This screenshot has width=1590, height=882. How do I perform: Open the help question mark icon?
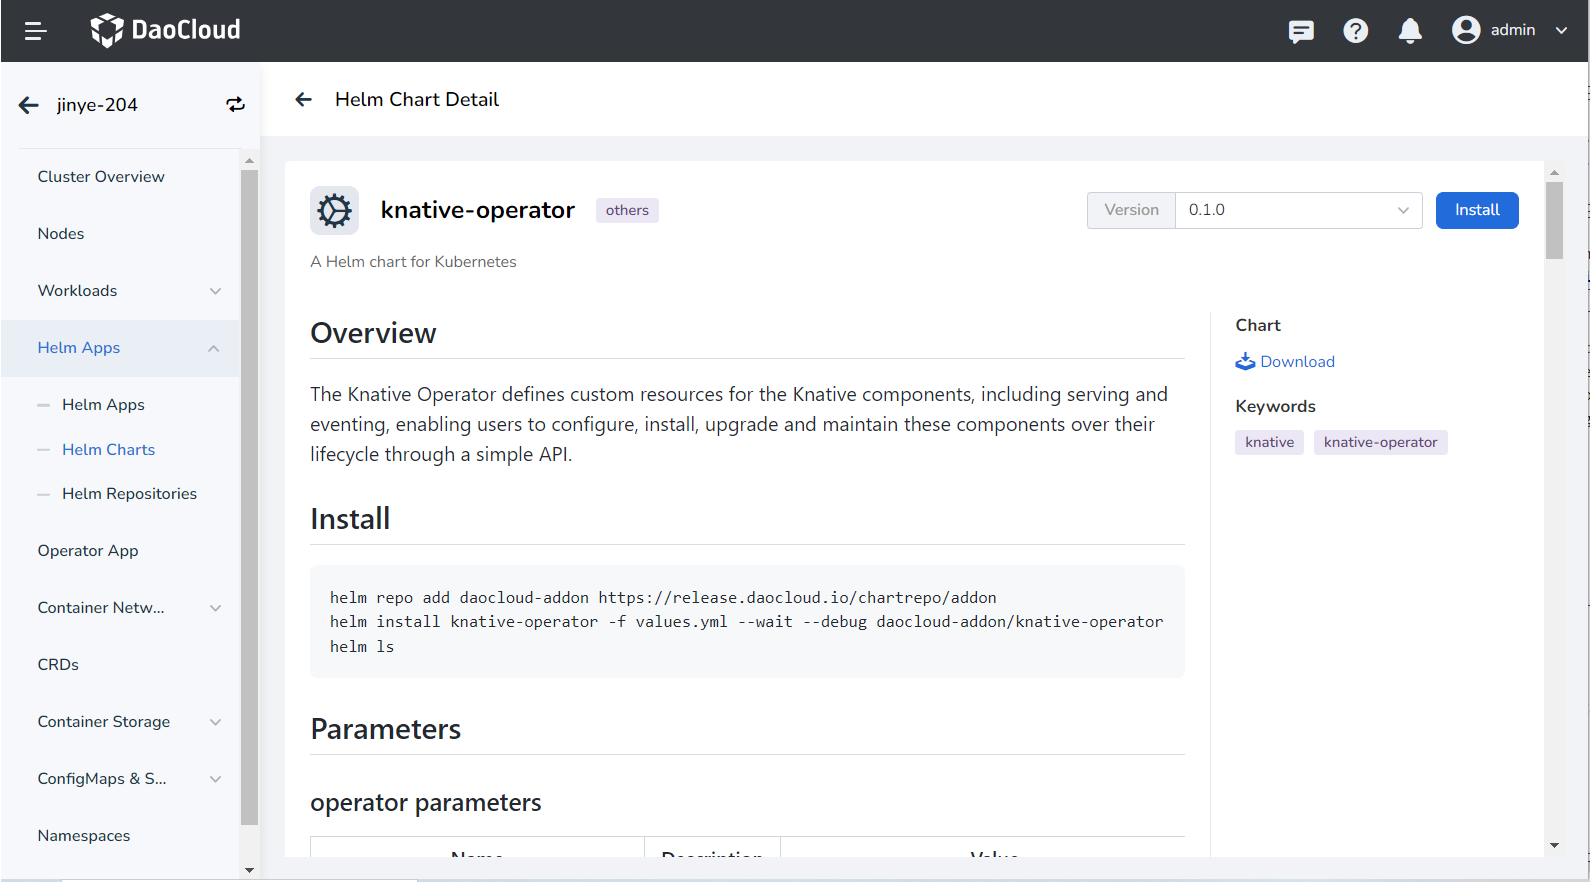pos(1355,31)
